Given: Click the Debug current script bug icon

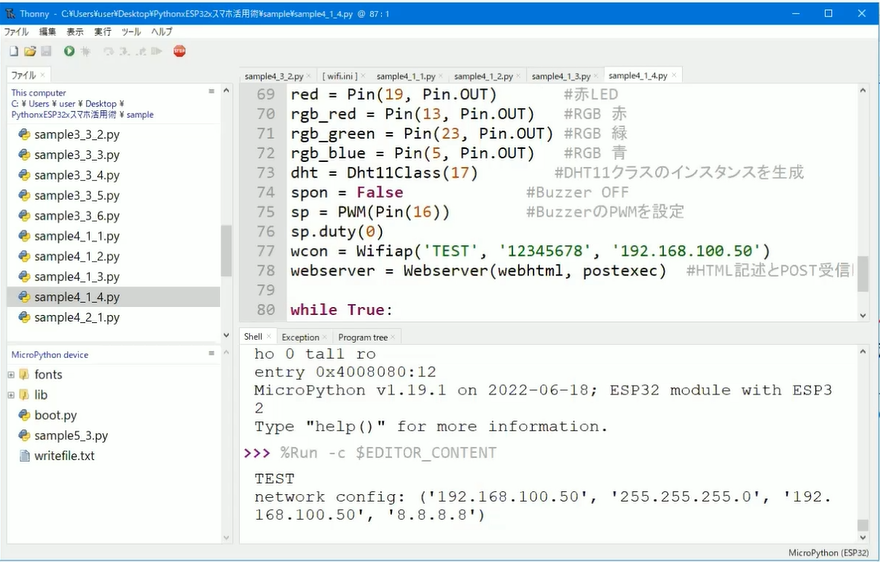Looking at the screenshot, I should pos(87,51).
